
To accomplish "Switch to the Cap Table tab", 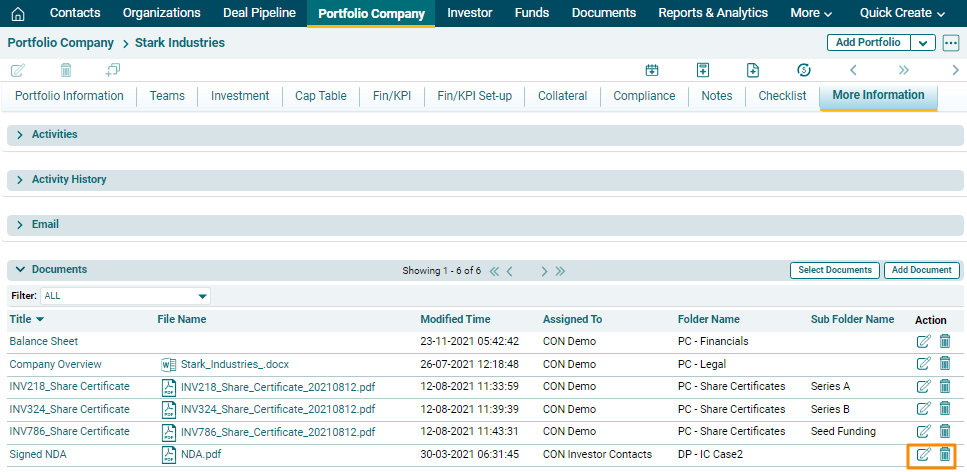I will coord(320,96).
